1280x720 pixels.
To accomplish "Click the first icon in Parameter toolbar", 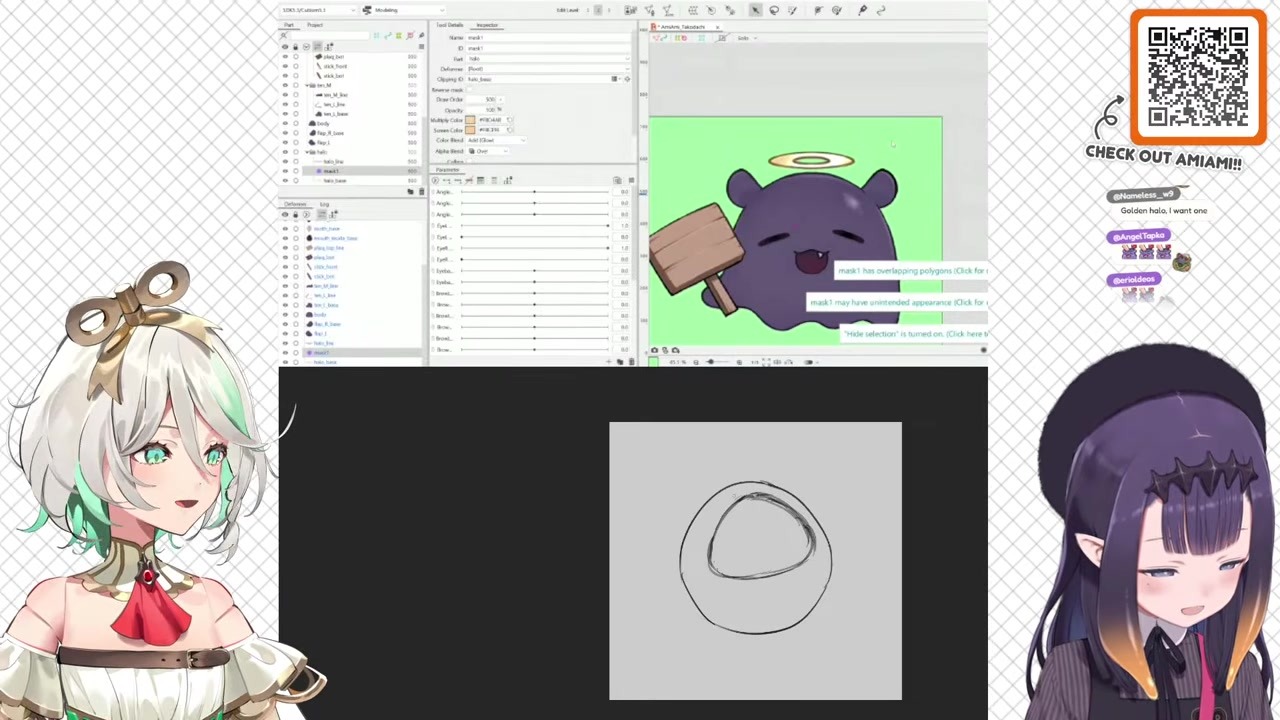I will [435, 180].
